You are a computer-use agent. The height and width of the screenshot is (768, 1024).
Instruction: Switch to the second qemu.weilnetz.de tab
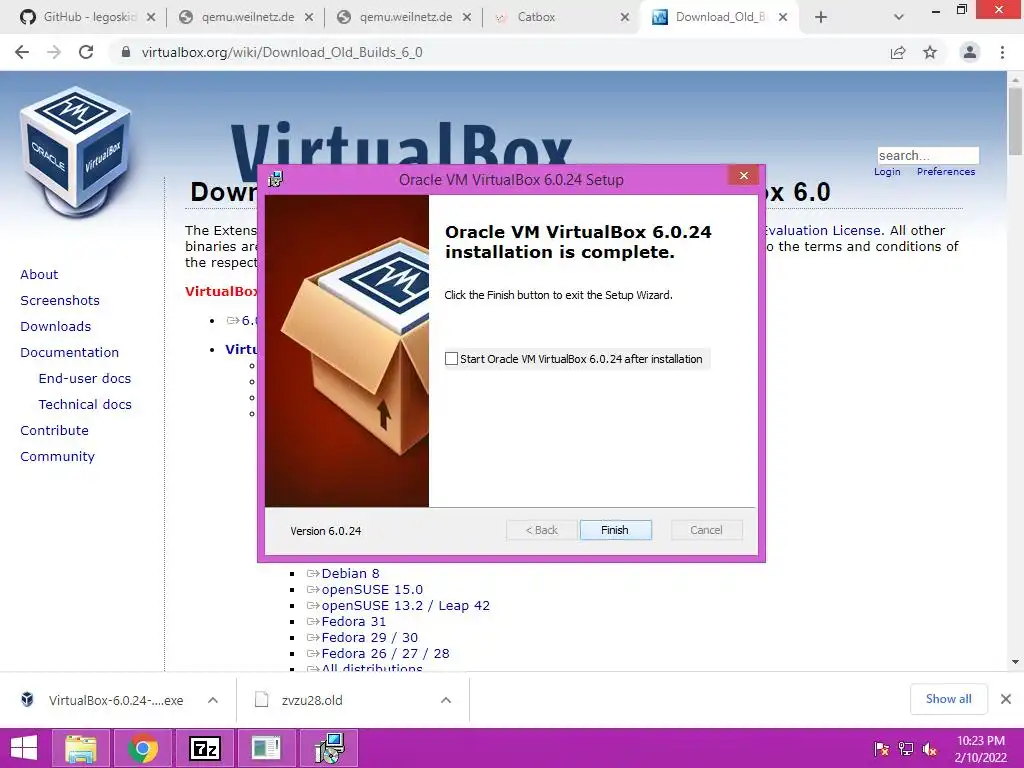tap(405, 17)
